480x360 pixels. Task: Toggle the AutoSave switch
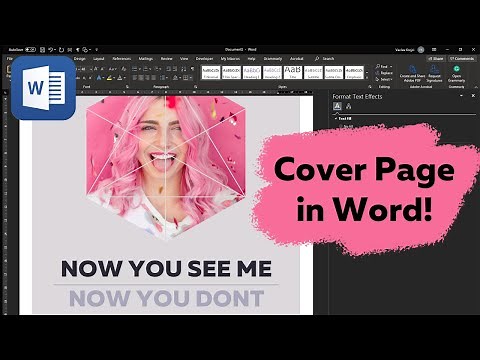click(30, 50)
